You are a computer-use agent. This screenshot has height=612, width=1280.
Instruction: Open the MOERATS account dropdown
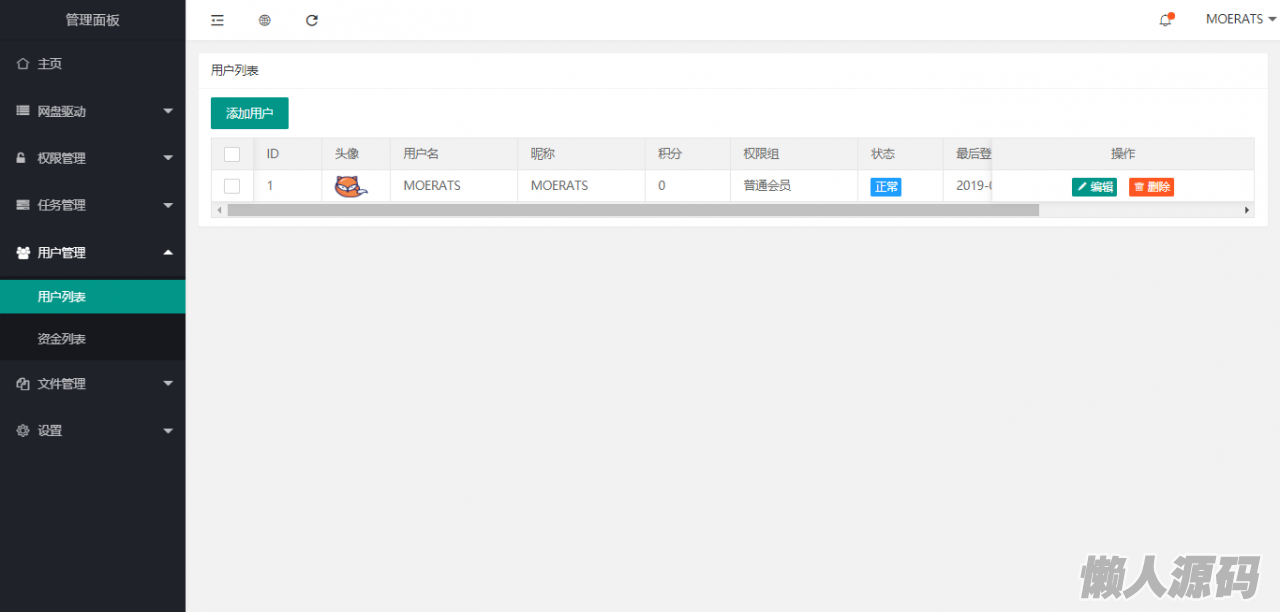pyautogui.click(x=1240, y=19)
